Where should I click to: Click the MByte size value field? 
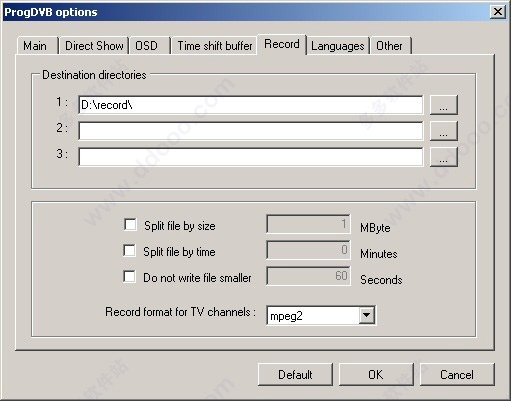308,224
